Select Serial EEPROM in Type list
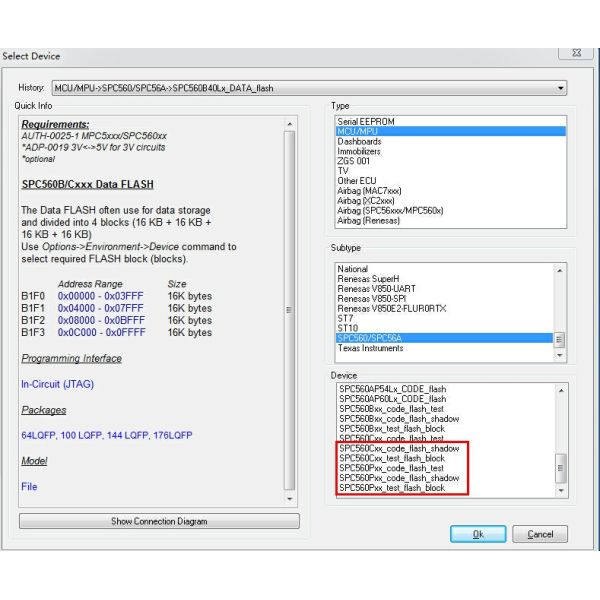The image size is (600, 600). (x=366, y=122)
